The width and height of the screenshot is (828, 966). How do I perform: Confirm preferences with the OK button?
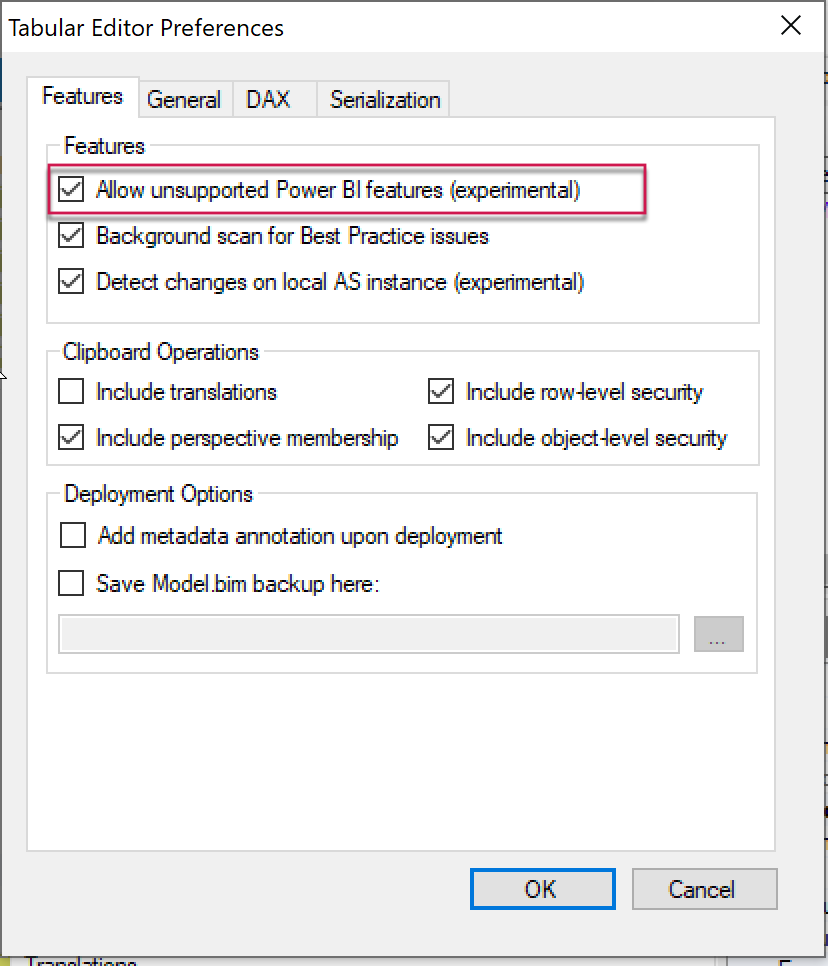543,889
